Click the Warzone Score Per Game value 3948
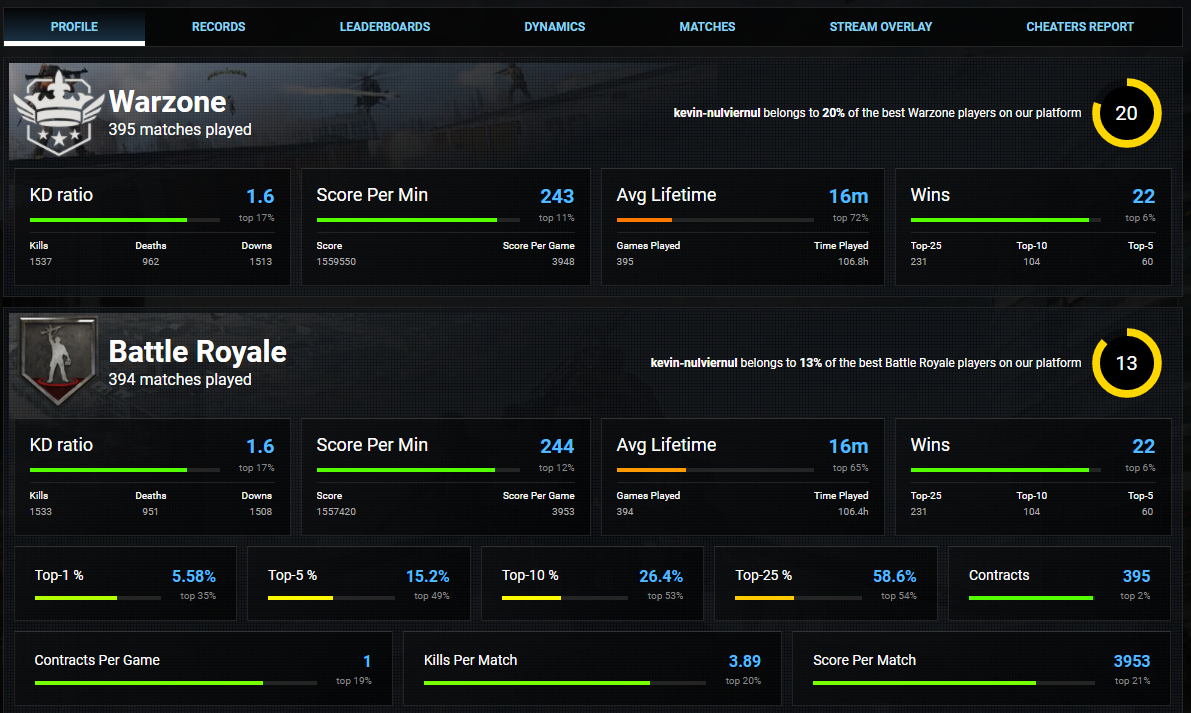 coord(563,262)
